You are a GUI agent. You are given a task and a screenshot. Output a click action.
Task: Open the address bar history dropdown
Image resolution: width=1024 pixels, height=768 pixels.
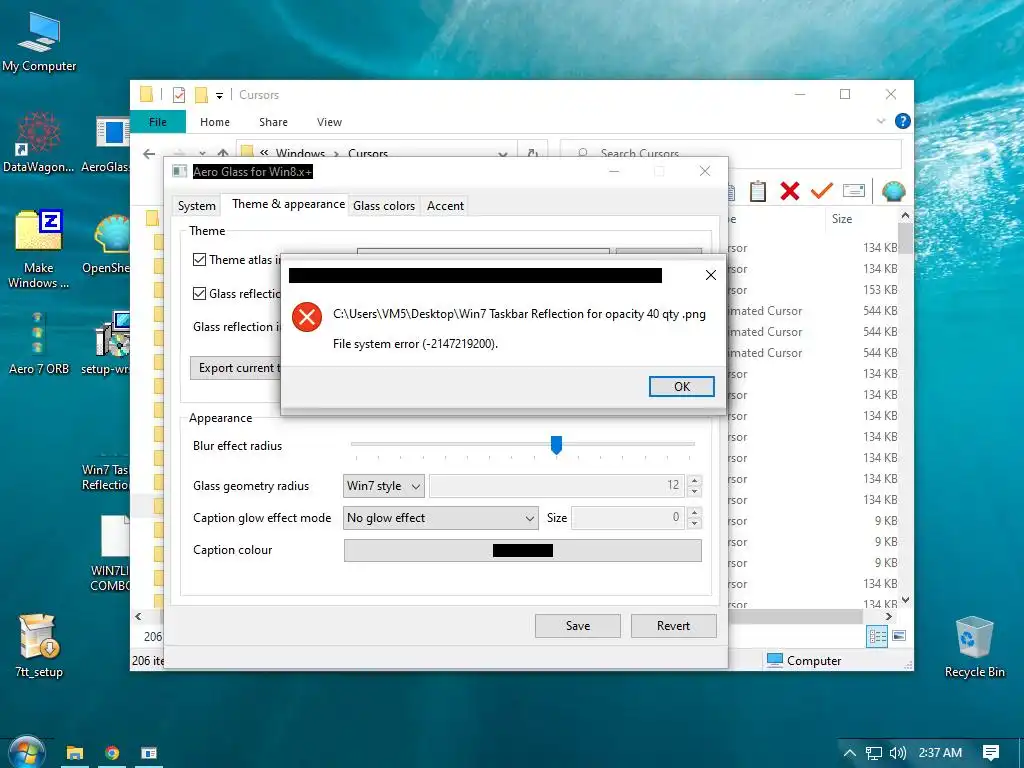point(503,155)
